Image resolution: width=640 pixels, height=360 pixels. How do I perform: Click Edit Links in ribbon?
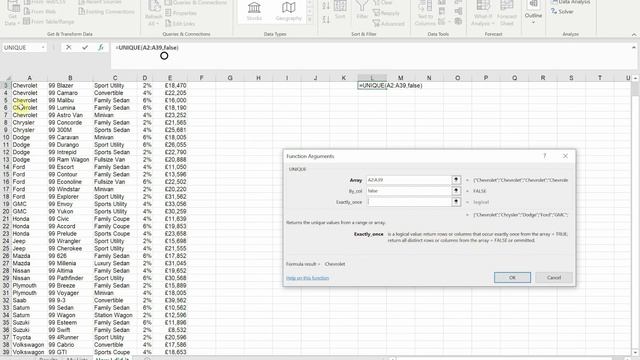pyautogui.click(x=180, y=24)
